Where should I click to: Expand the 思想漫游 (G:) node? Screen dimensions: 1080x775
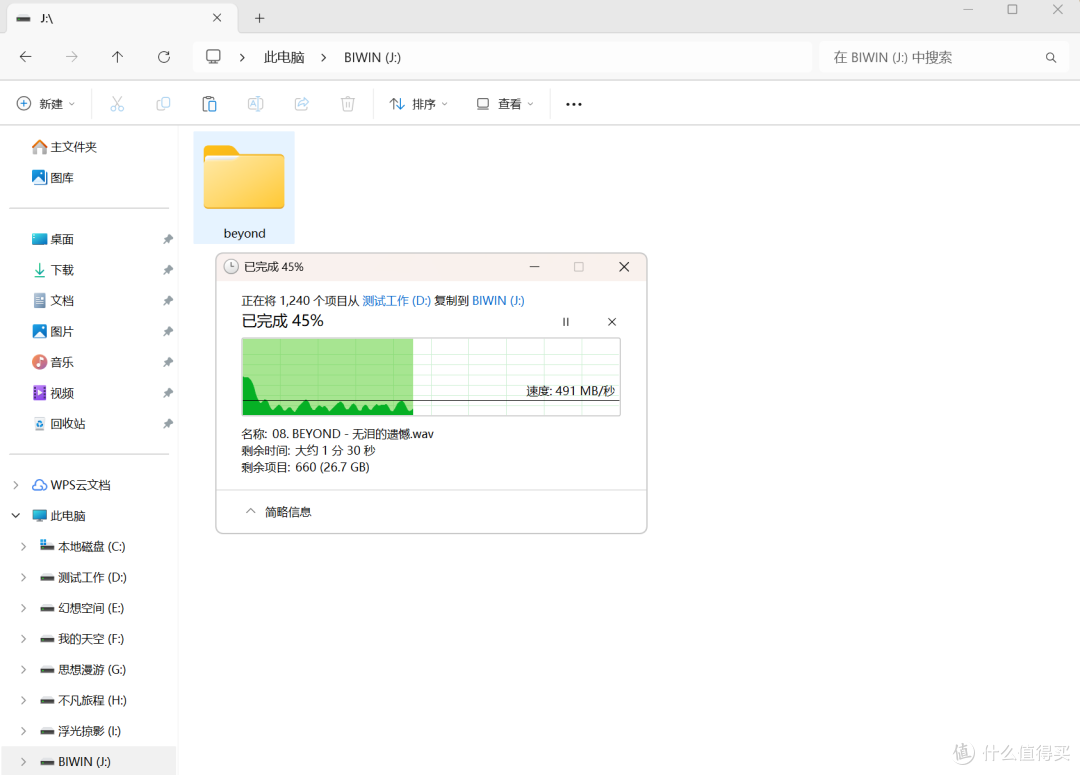(x=23, y=670)
